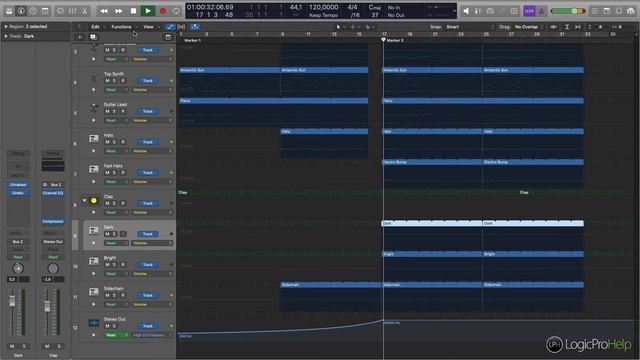Toggle Show Automation button
Viewport: 640px width, 360px height.
(x=169, y=27)
